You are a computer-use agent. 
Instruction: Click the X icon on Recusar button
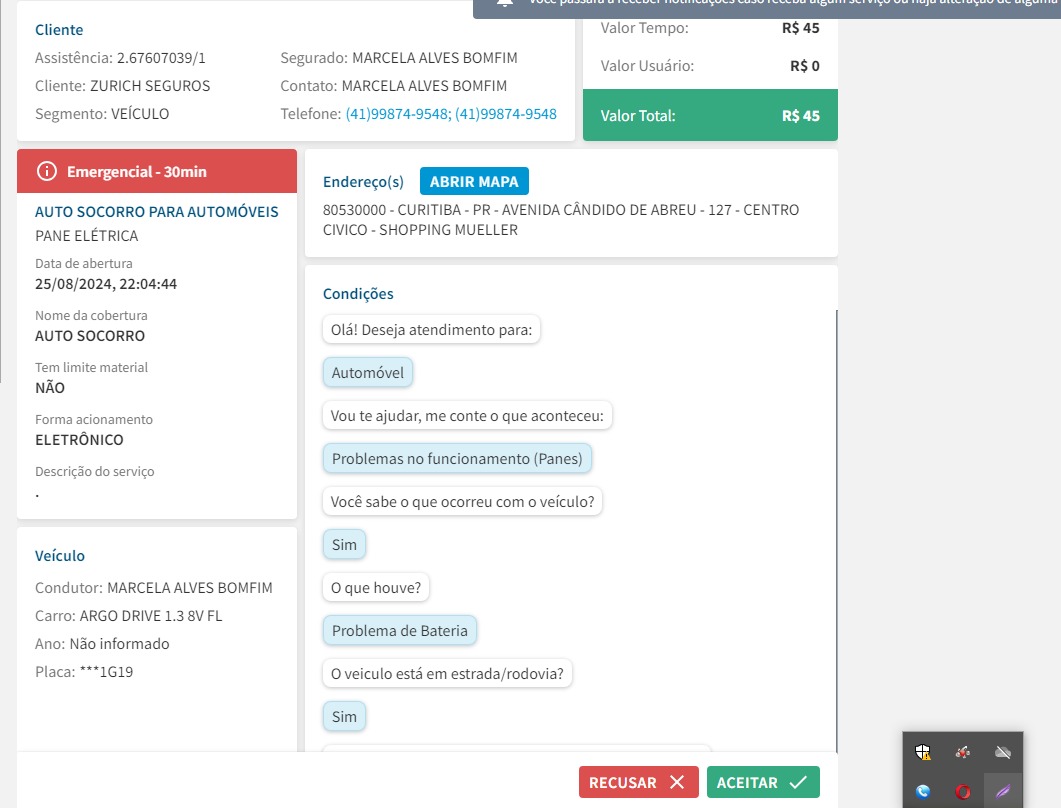677,783
